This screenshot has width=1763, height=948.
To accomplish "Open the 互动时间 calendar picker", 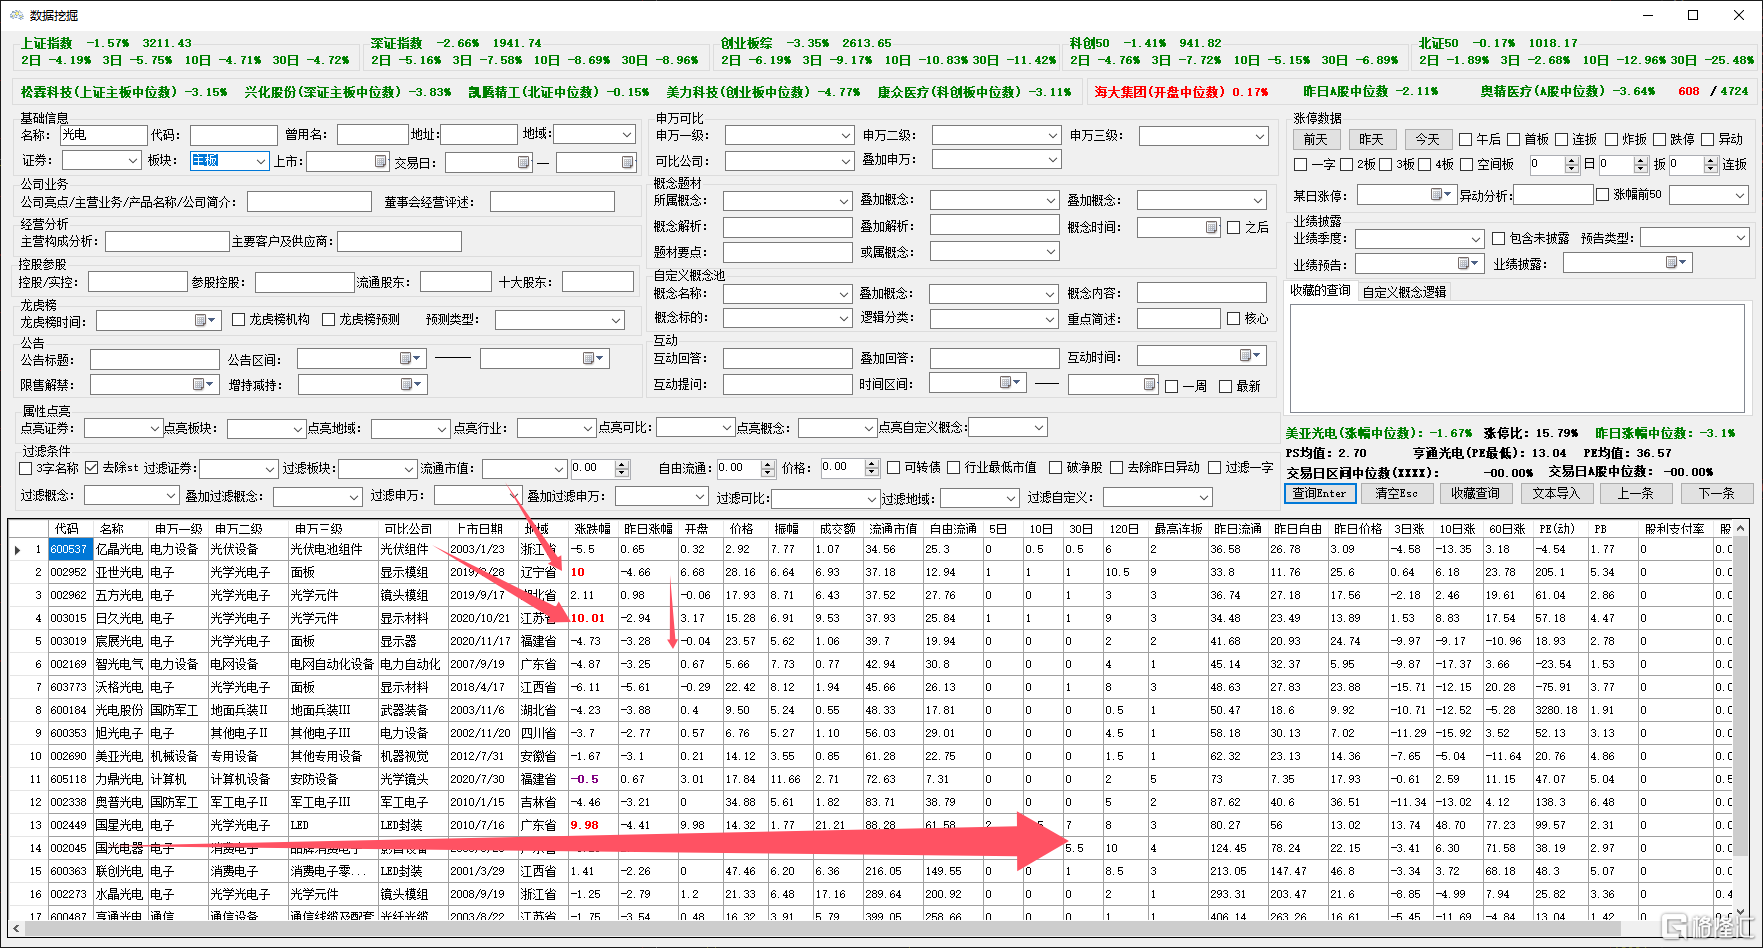I will [1250, 355].
